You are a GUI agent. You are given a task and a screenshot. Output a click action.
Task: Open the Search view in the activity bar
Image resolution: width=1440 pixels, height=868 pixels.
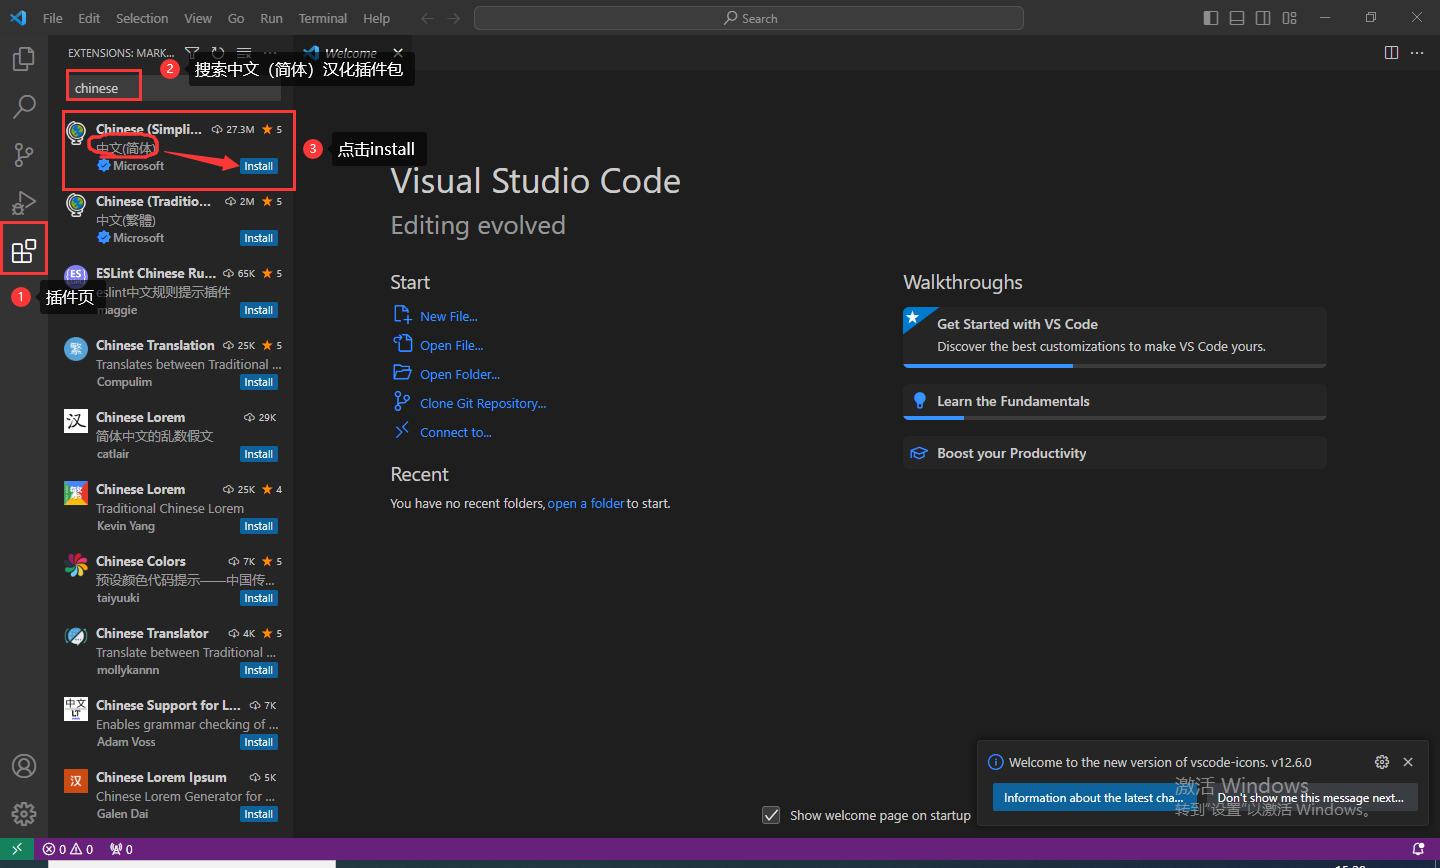[24, 106]
